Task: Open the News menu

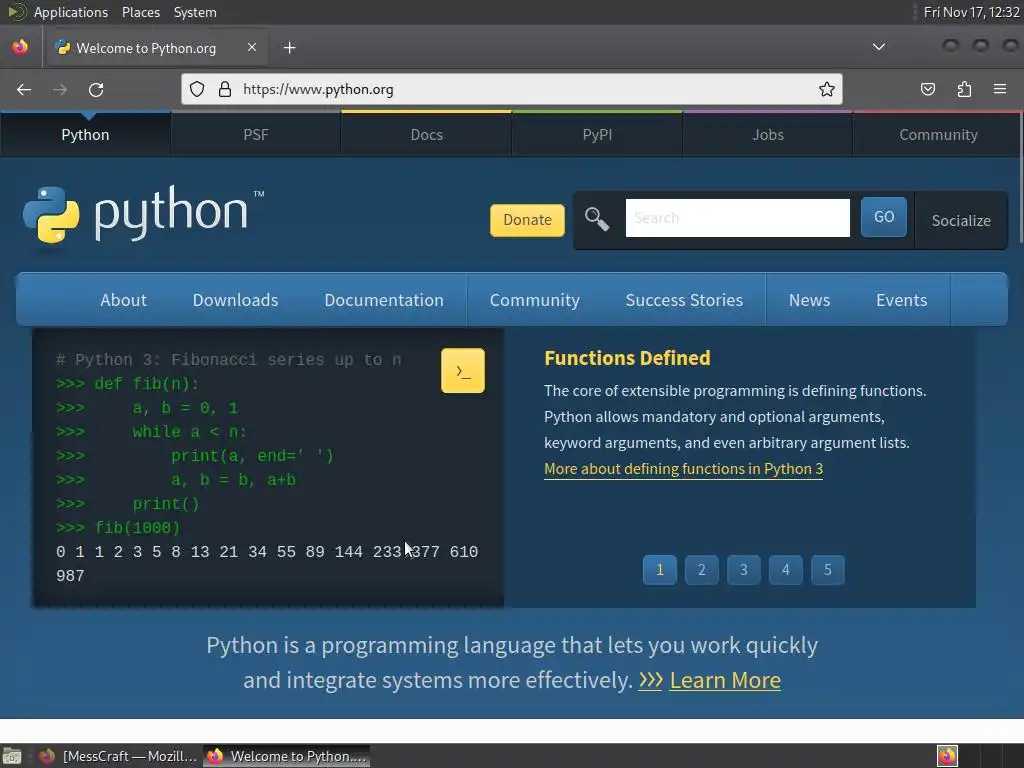Action: (x=810, y=300)
